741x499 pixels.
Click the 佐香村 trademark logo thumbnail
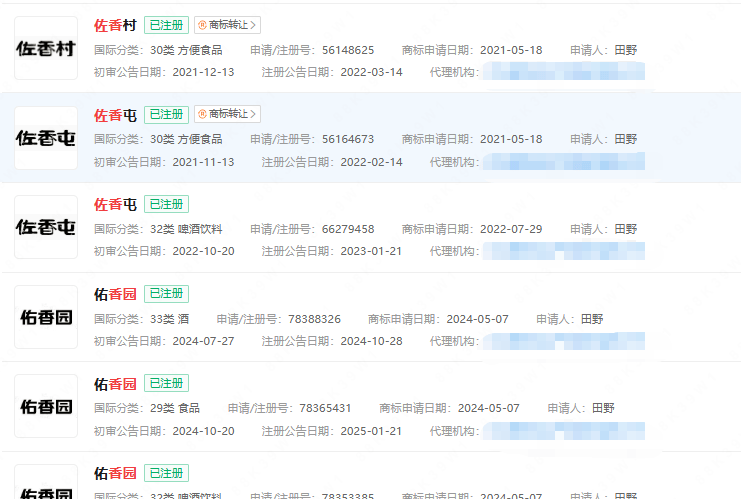45,48
